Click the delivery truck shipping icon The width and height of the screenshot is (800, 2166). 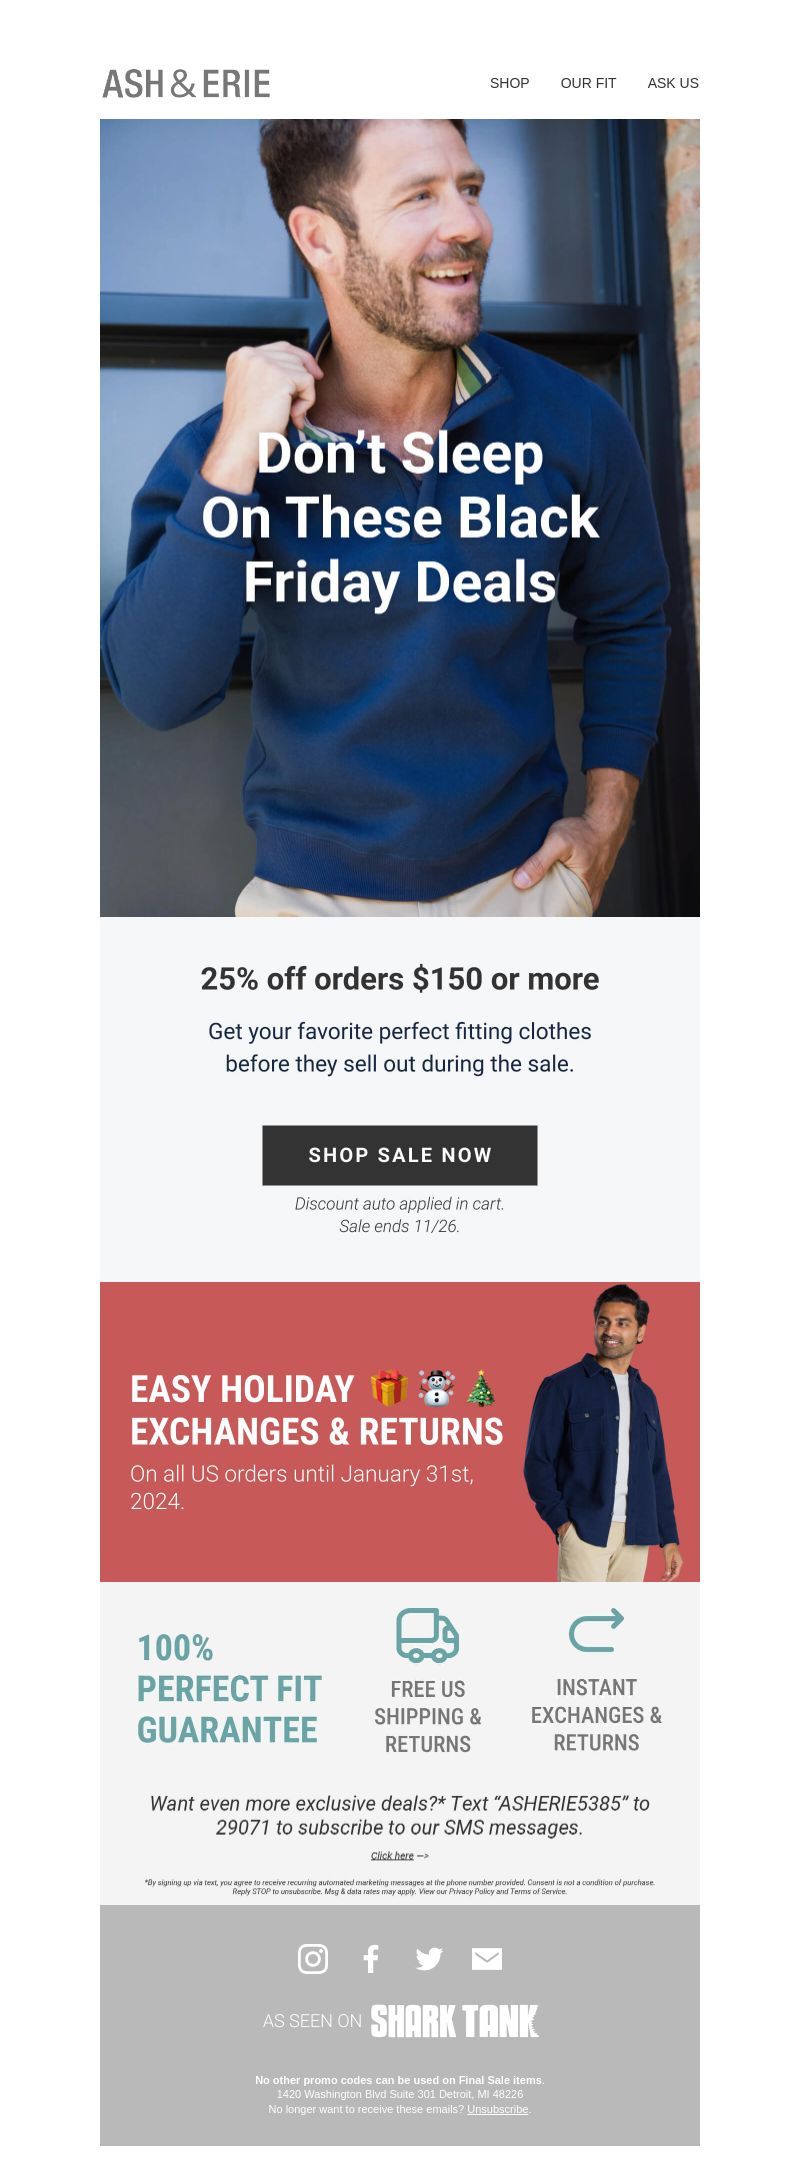[428, 1636]
